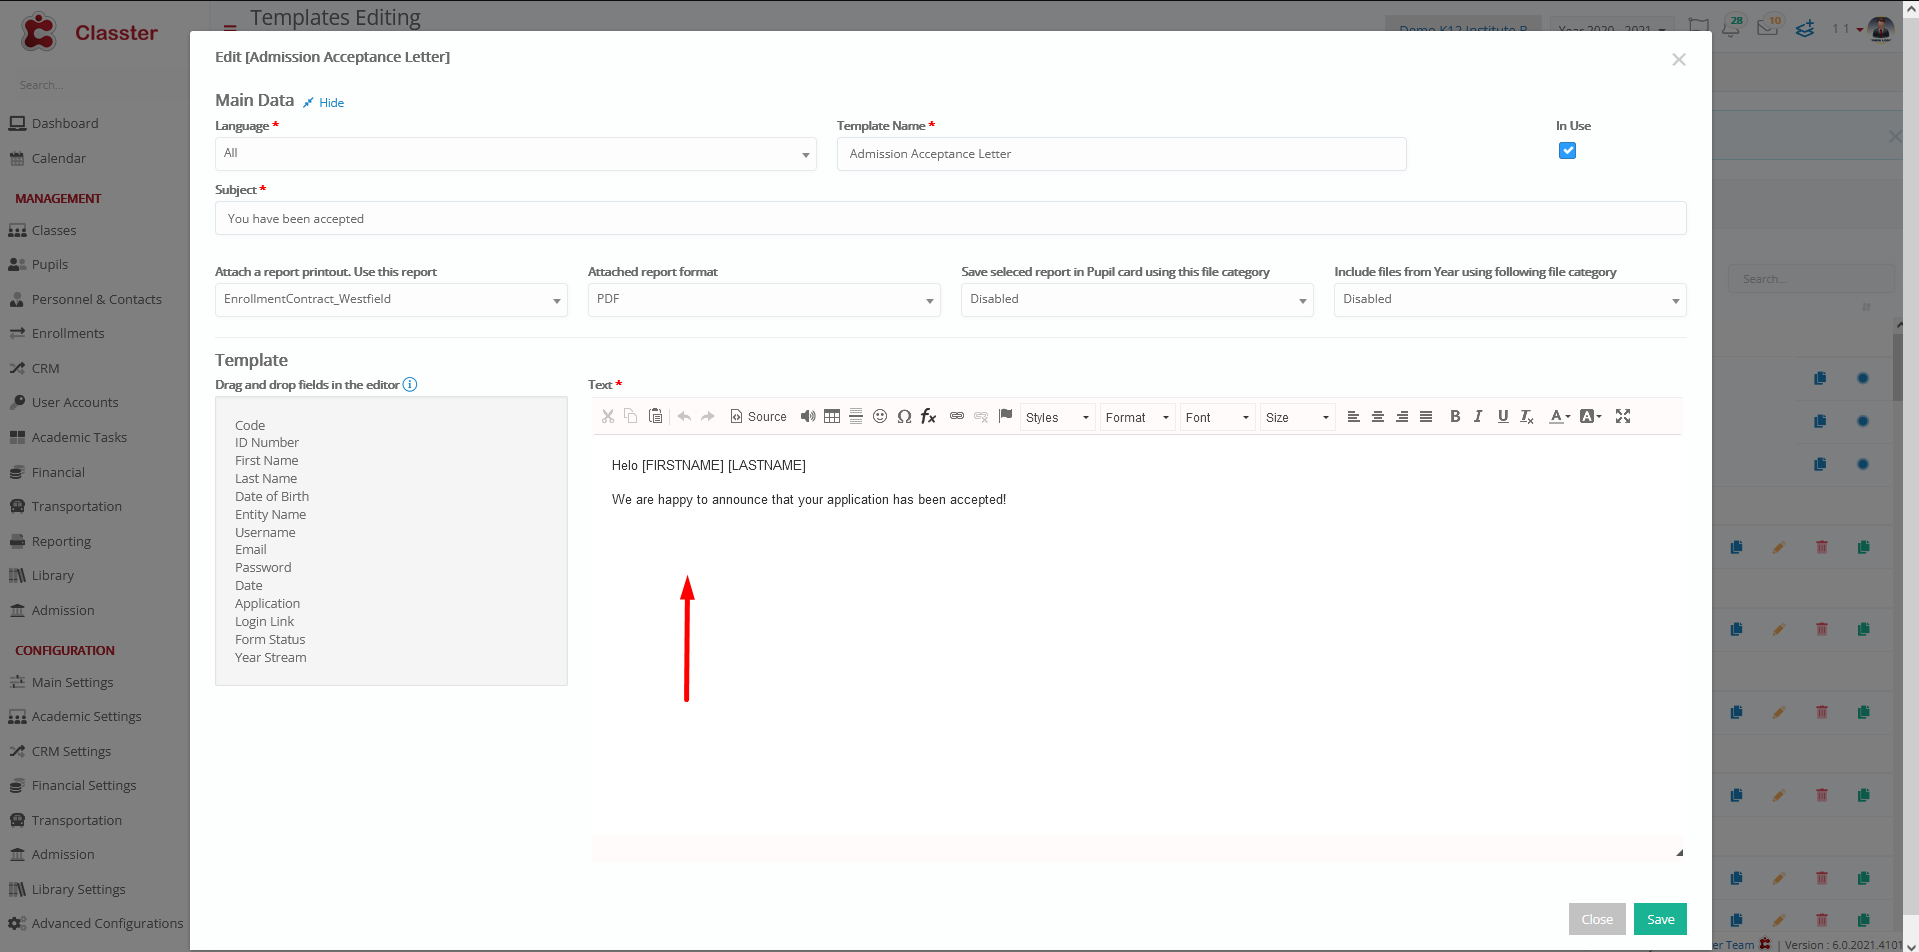Open the Styles dropdown
Viewport: 1919px width, 952px height.
[x=1057, y=418]
